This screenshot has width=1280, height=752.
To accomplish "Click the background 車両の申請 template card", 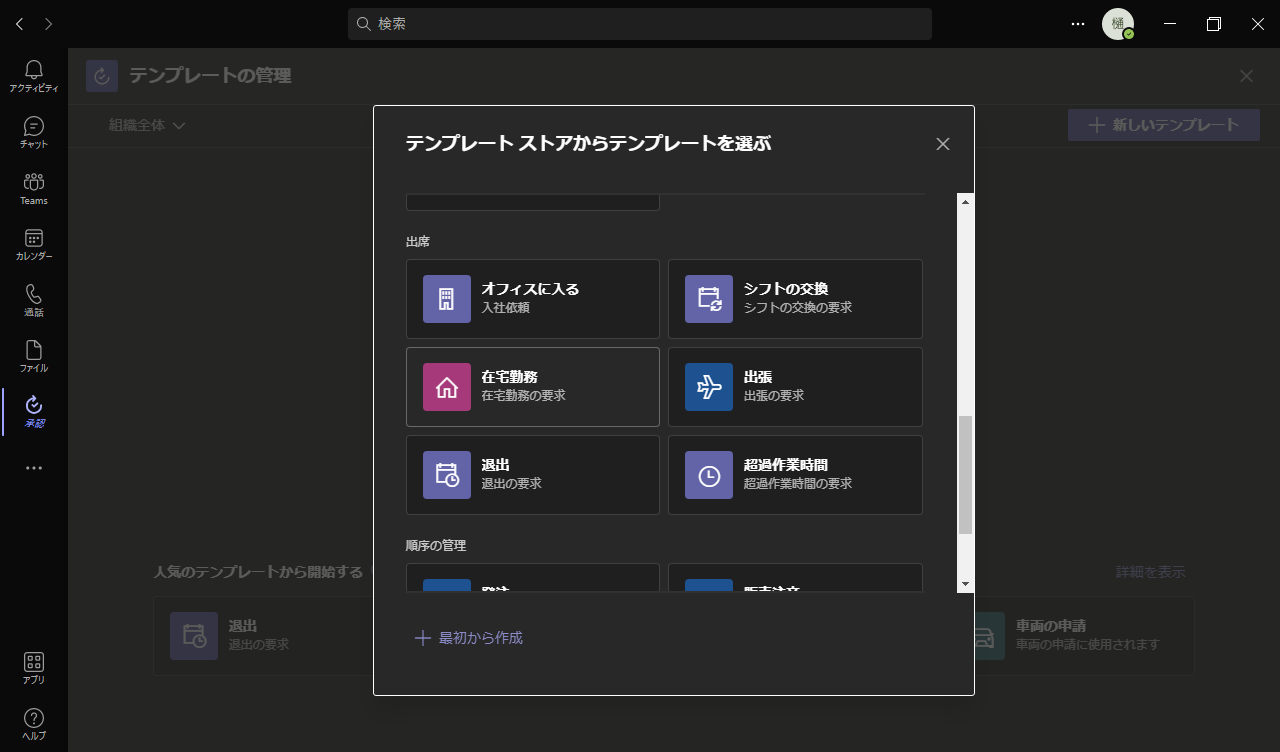I will pyautogui.click(x=1083, y=635).
